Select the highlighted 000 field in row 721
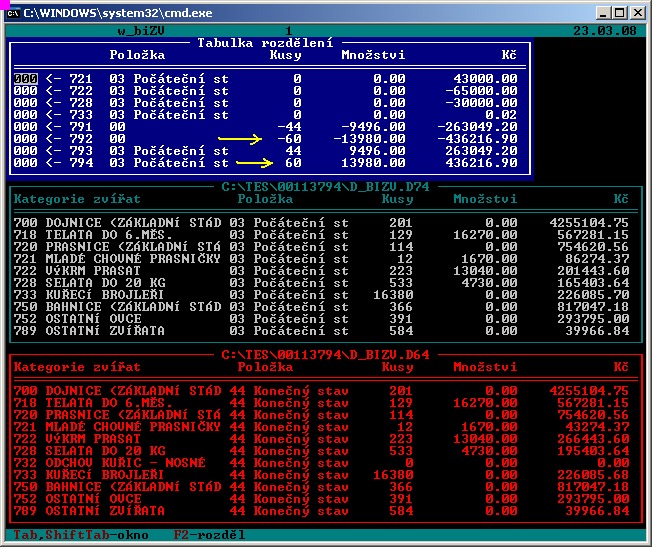The width and height of the screenshot is (652, 547). [x=25, y=79]
